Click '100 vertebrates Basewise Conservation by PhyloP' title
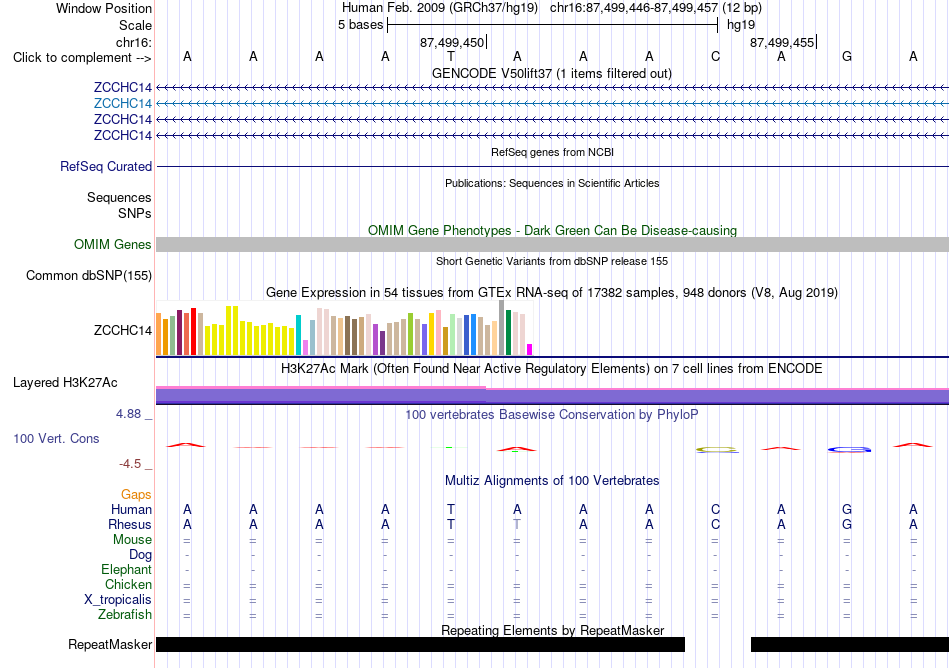The height and width of the screenshot is (668, 950). [x=552, y=415]
